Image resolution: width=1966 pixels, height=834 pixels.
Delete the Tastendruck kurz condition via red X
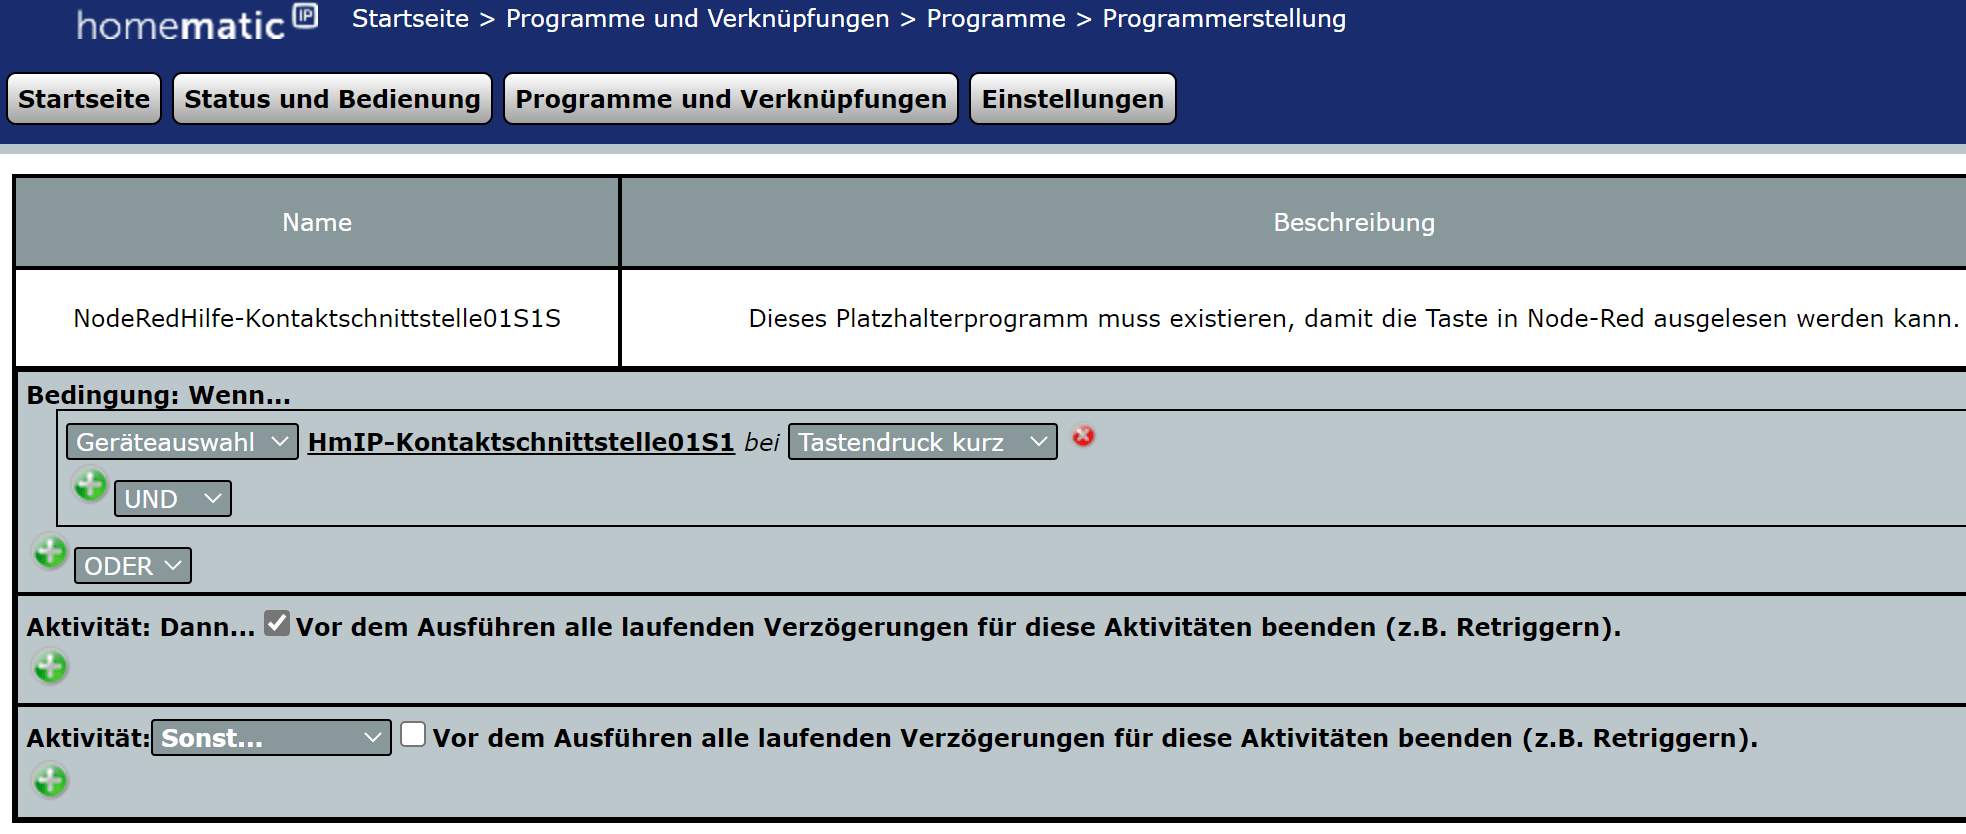pyautogui.click(x=1083, y=437)
